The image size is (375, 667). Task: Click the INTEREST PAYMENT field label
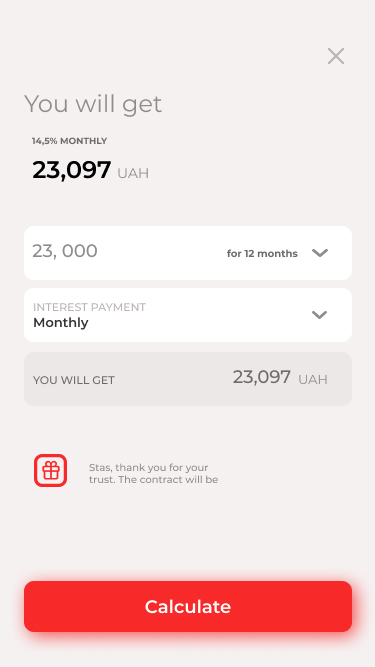click(x=89, y=307)
